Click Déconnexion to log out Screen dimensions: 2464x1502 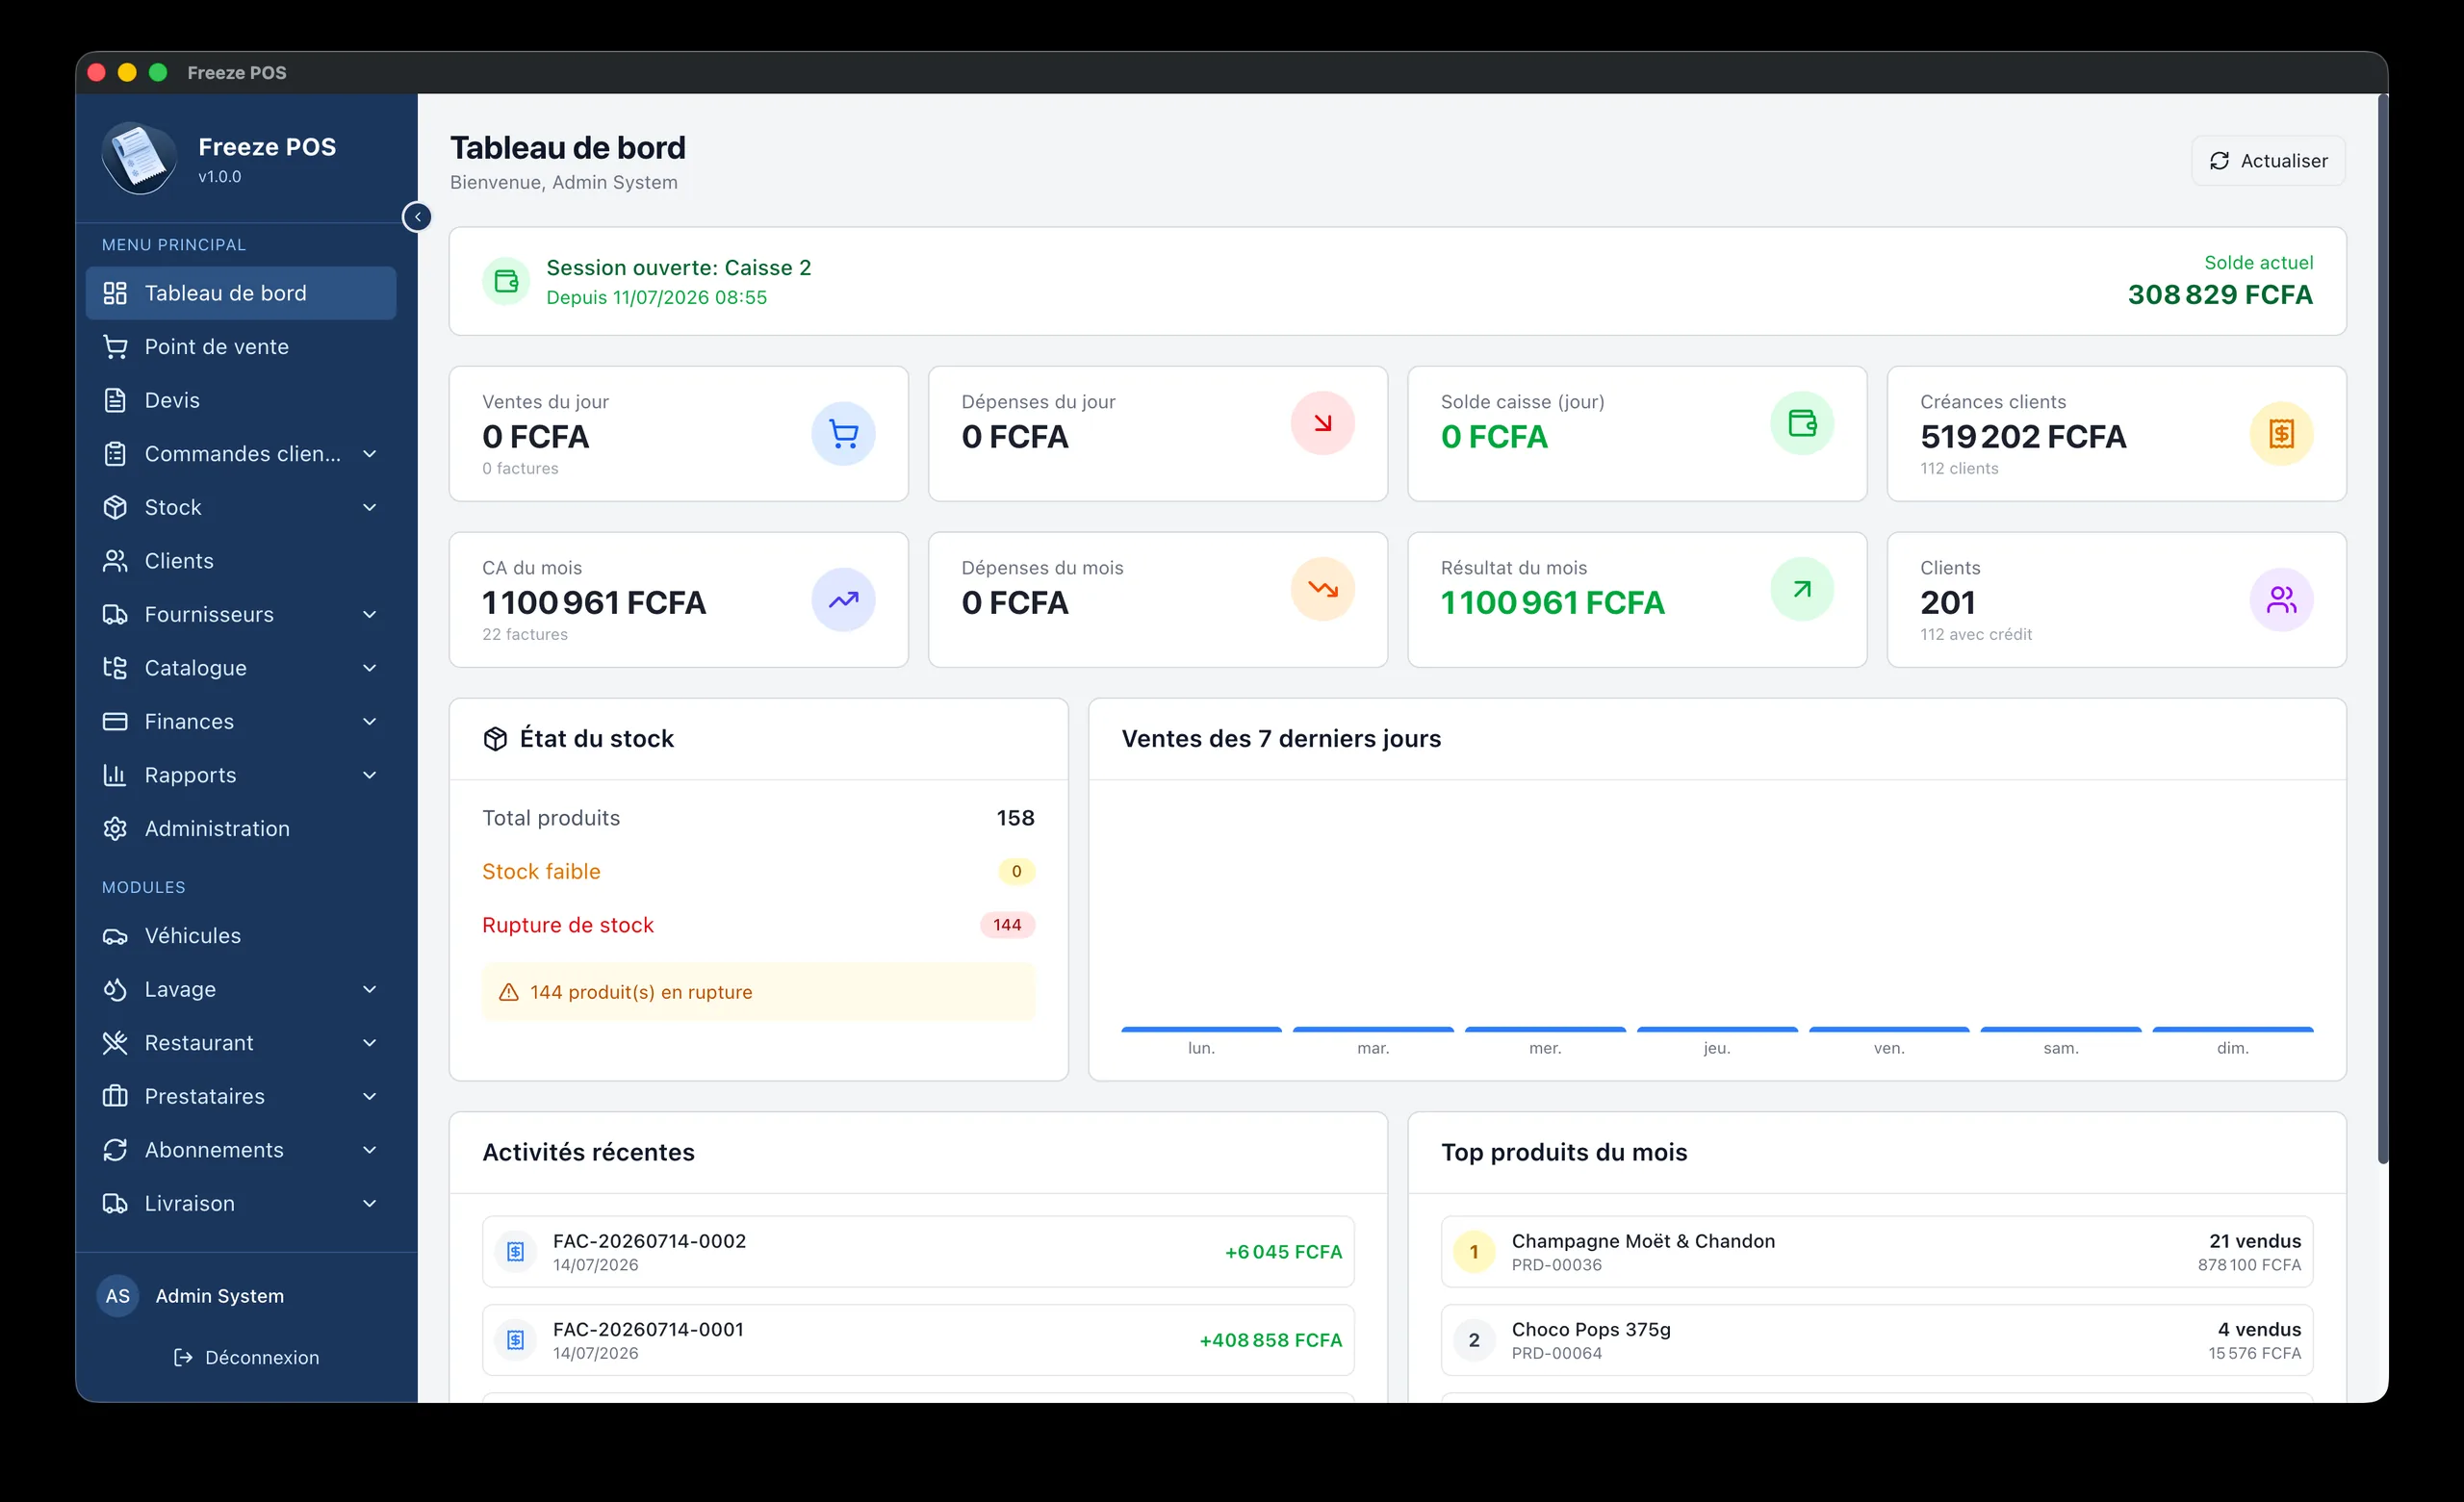pos(247,1357)
